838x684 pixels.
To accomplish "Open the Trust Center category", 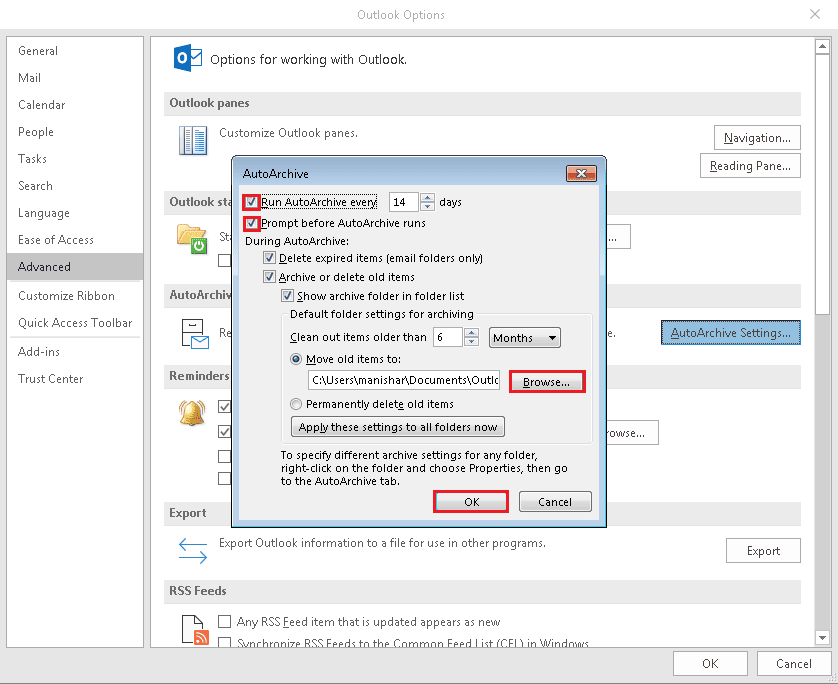I will tap(75, 379).
